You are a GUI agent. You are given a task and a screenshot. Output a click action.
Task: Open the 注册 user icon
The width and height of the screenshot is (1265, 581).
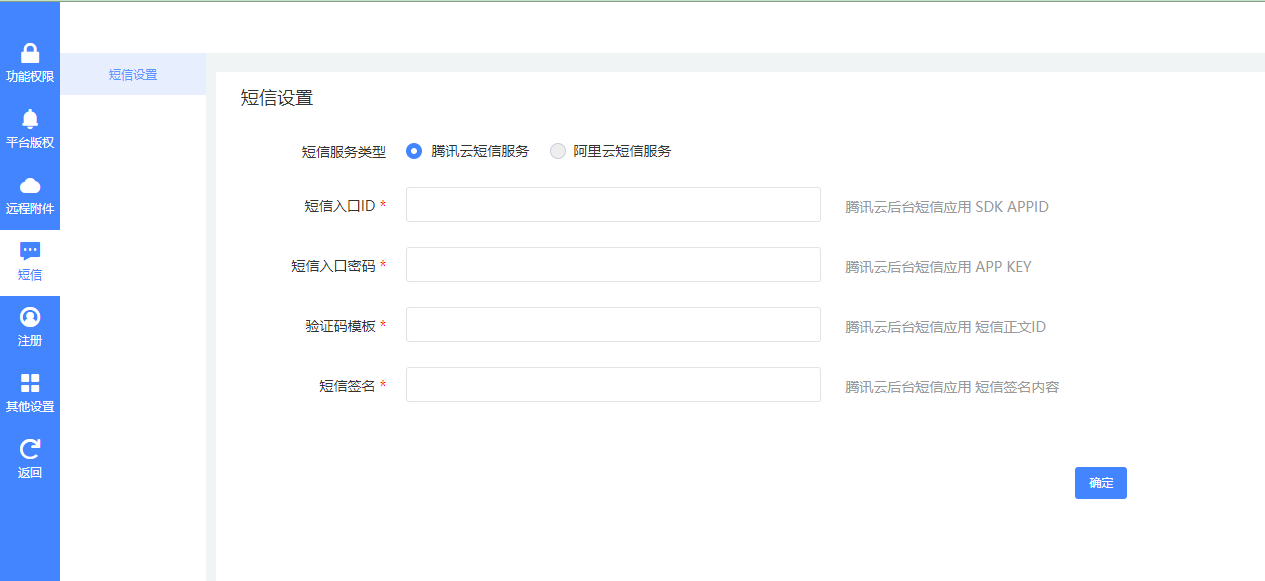(30, 317)
